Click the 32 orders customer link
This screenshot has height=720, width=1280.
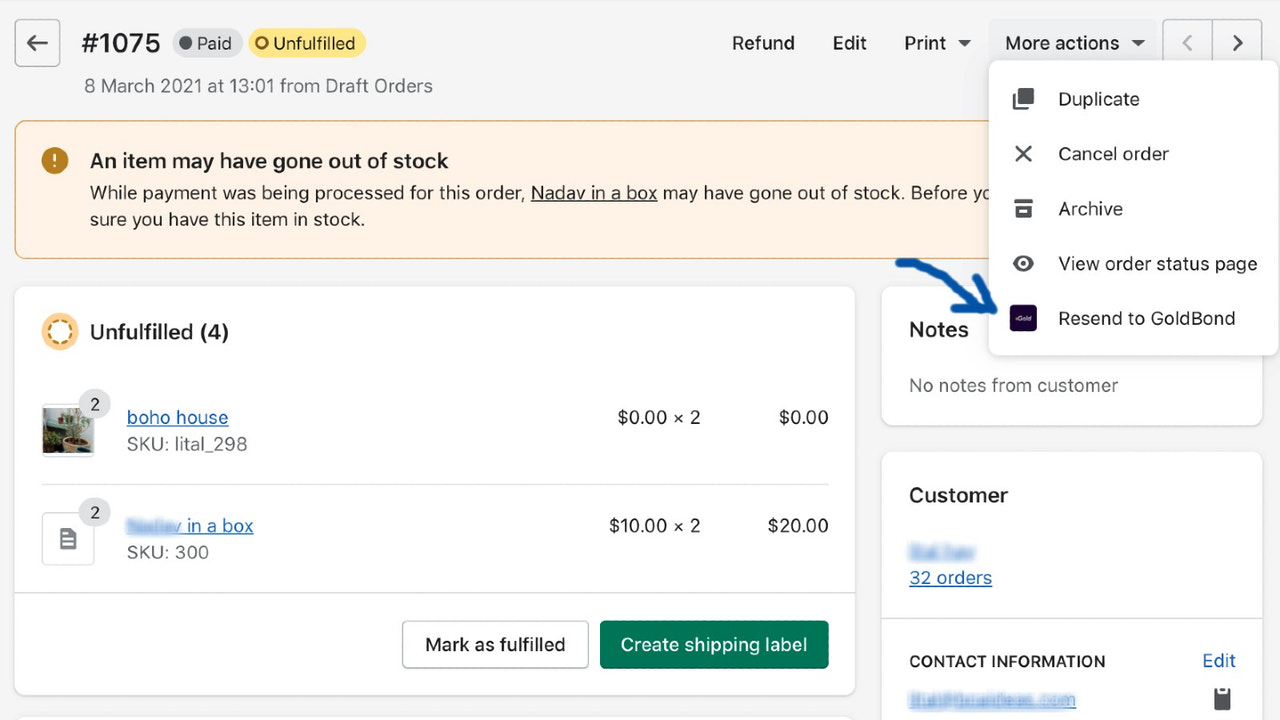(950, 577)
